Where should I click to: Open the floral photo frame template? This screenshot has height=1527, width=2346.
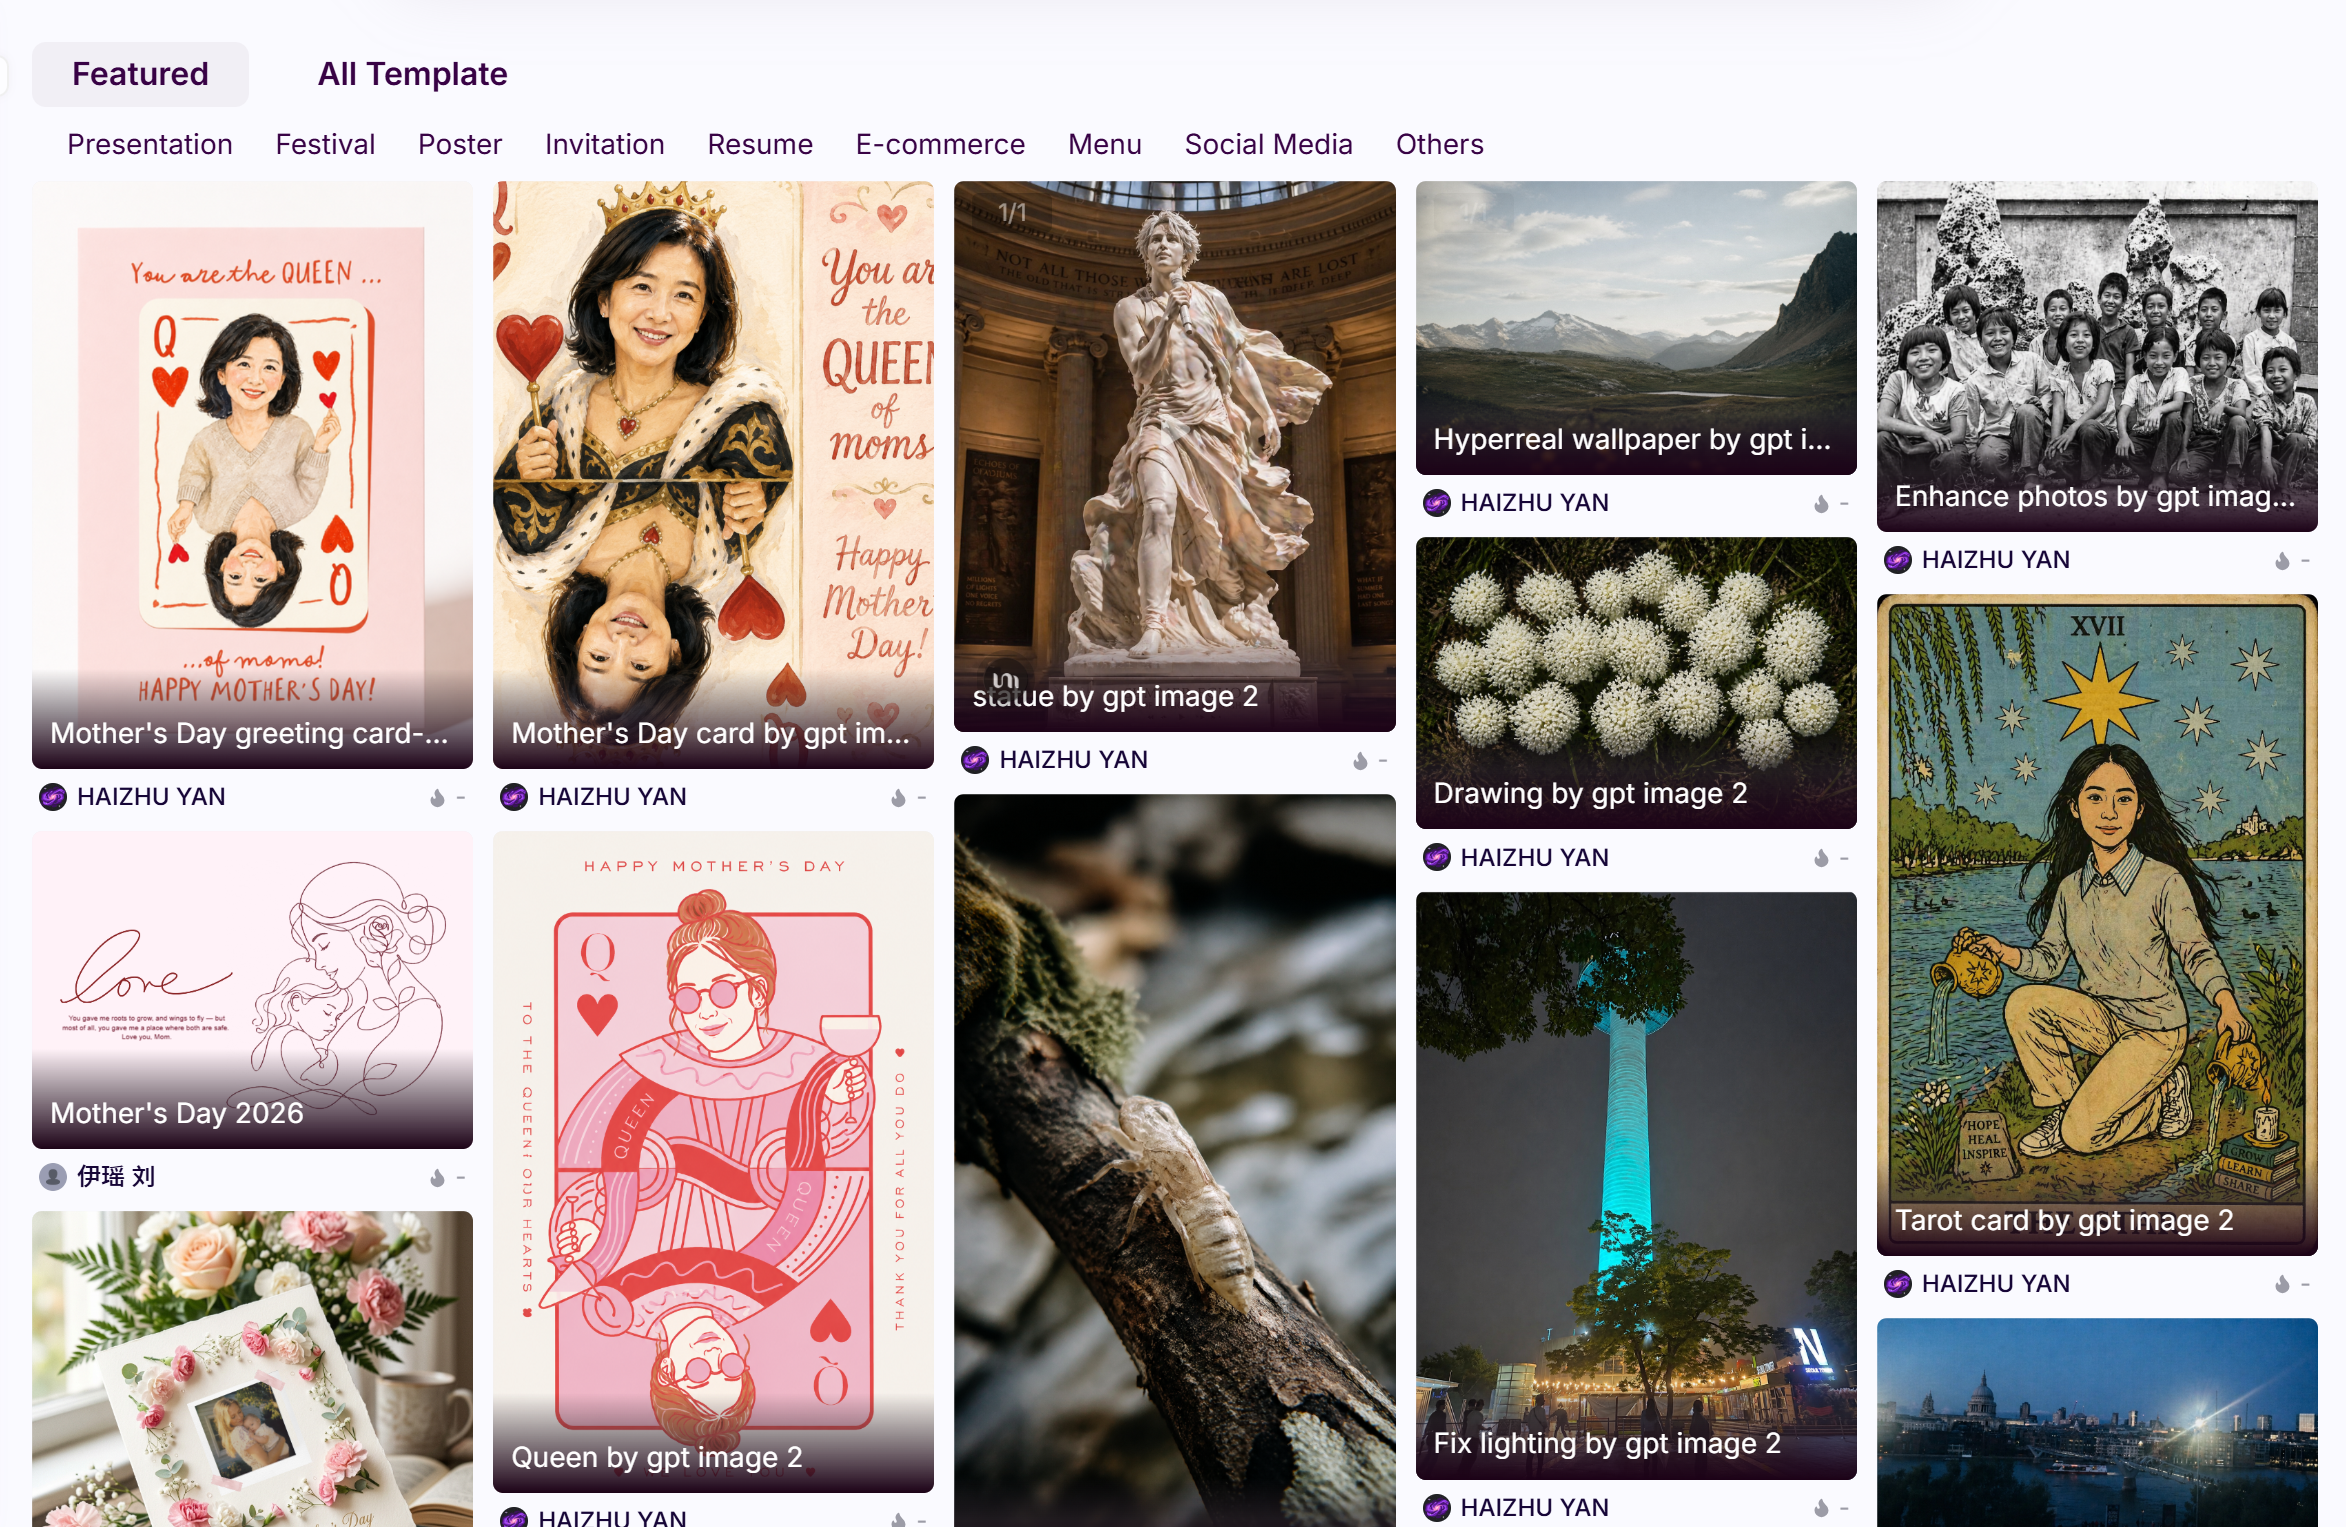point(252,1369)
